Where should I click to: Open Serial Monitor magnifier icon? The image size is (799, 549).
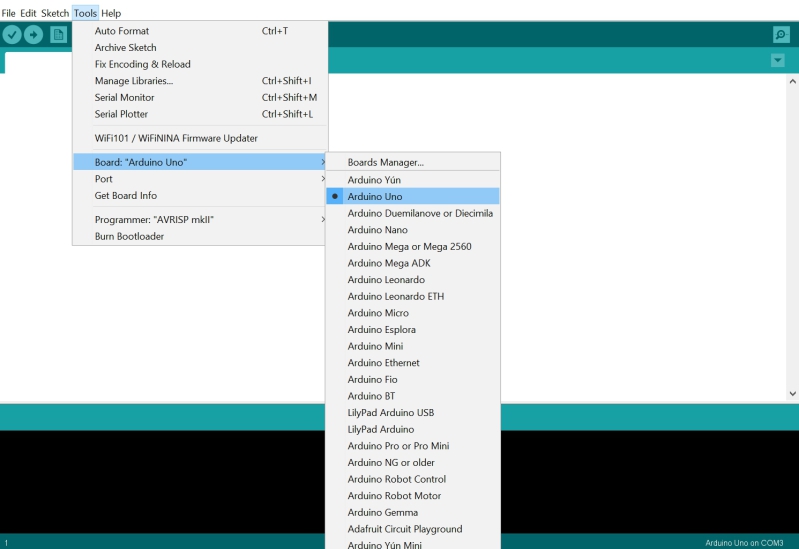(x=781, y=35)
